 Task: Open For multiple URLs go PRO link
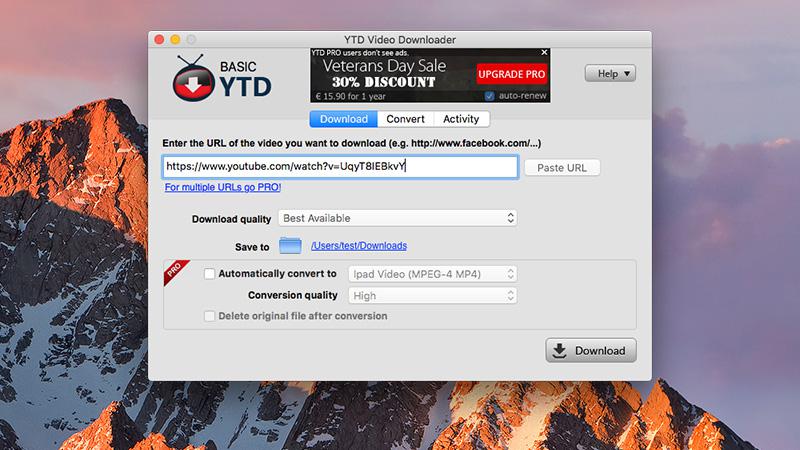(223, 187)
